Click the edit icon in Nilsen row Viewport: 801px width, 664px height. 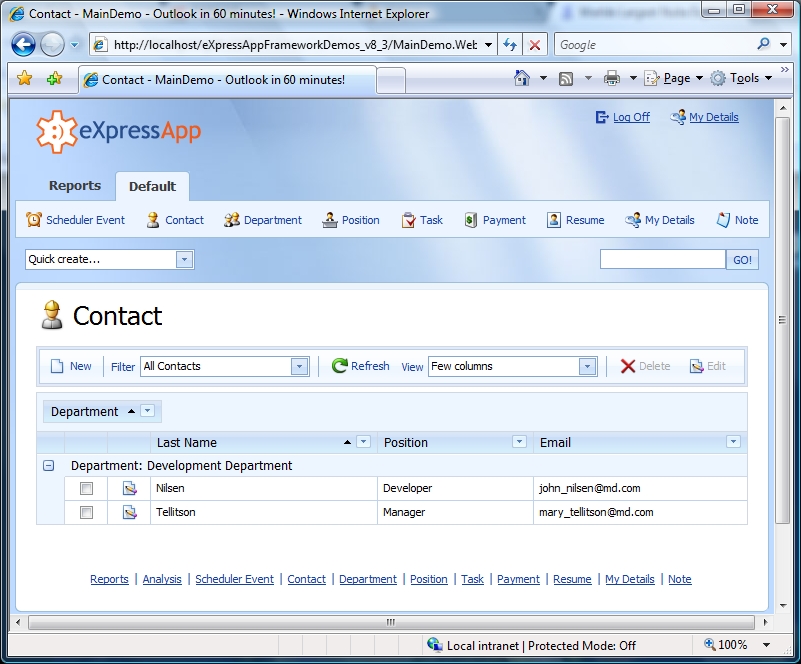coord(130,488)
